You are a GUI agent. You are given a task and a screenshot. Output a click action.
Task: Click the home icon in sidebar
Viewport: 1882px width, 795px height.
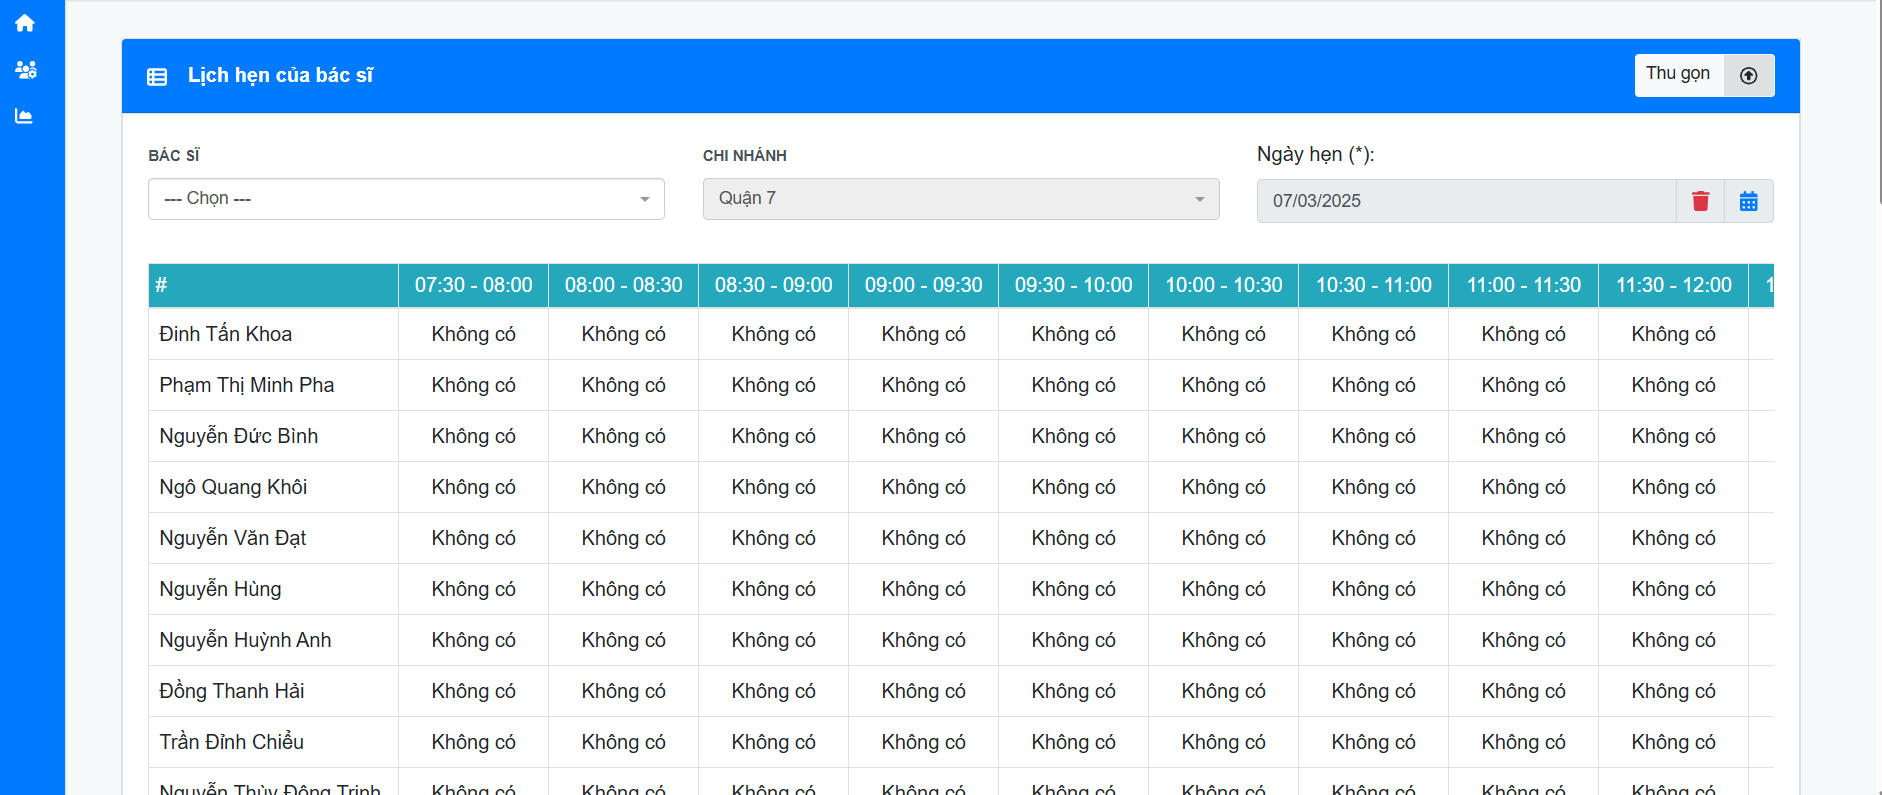[x=25, y=23]
